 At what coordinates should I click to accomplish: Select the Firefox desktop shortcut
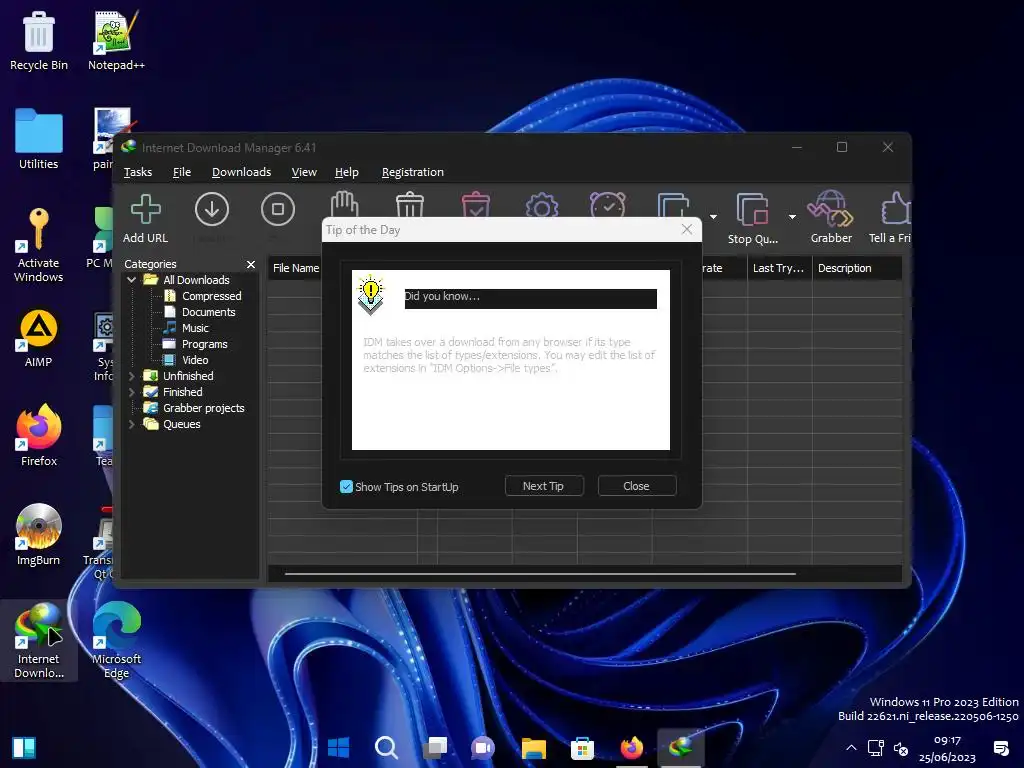click(39, 436)
